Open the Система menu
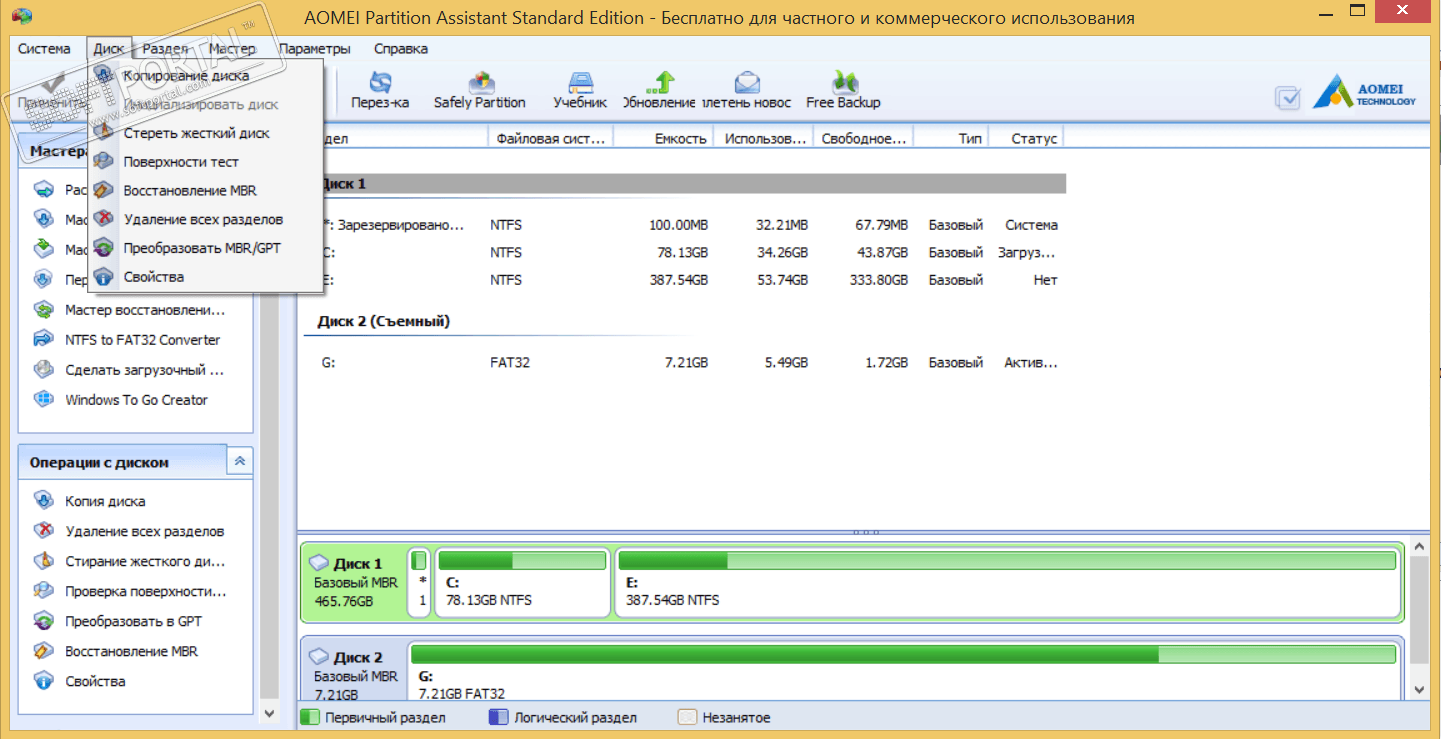The width and height of the screenshot is (1441, 739). [x=44, y=48]
